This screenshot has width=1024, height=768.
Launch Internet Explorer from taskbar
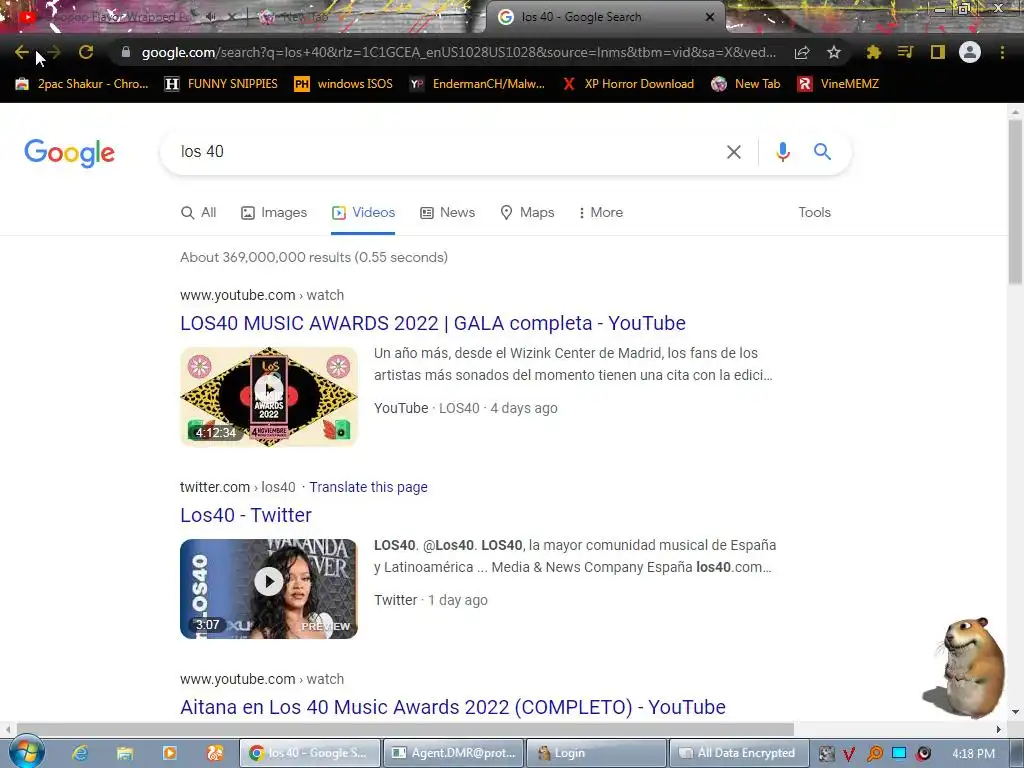[80, 753]
